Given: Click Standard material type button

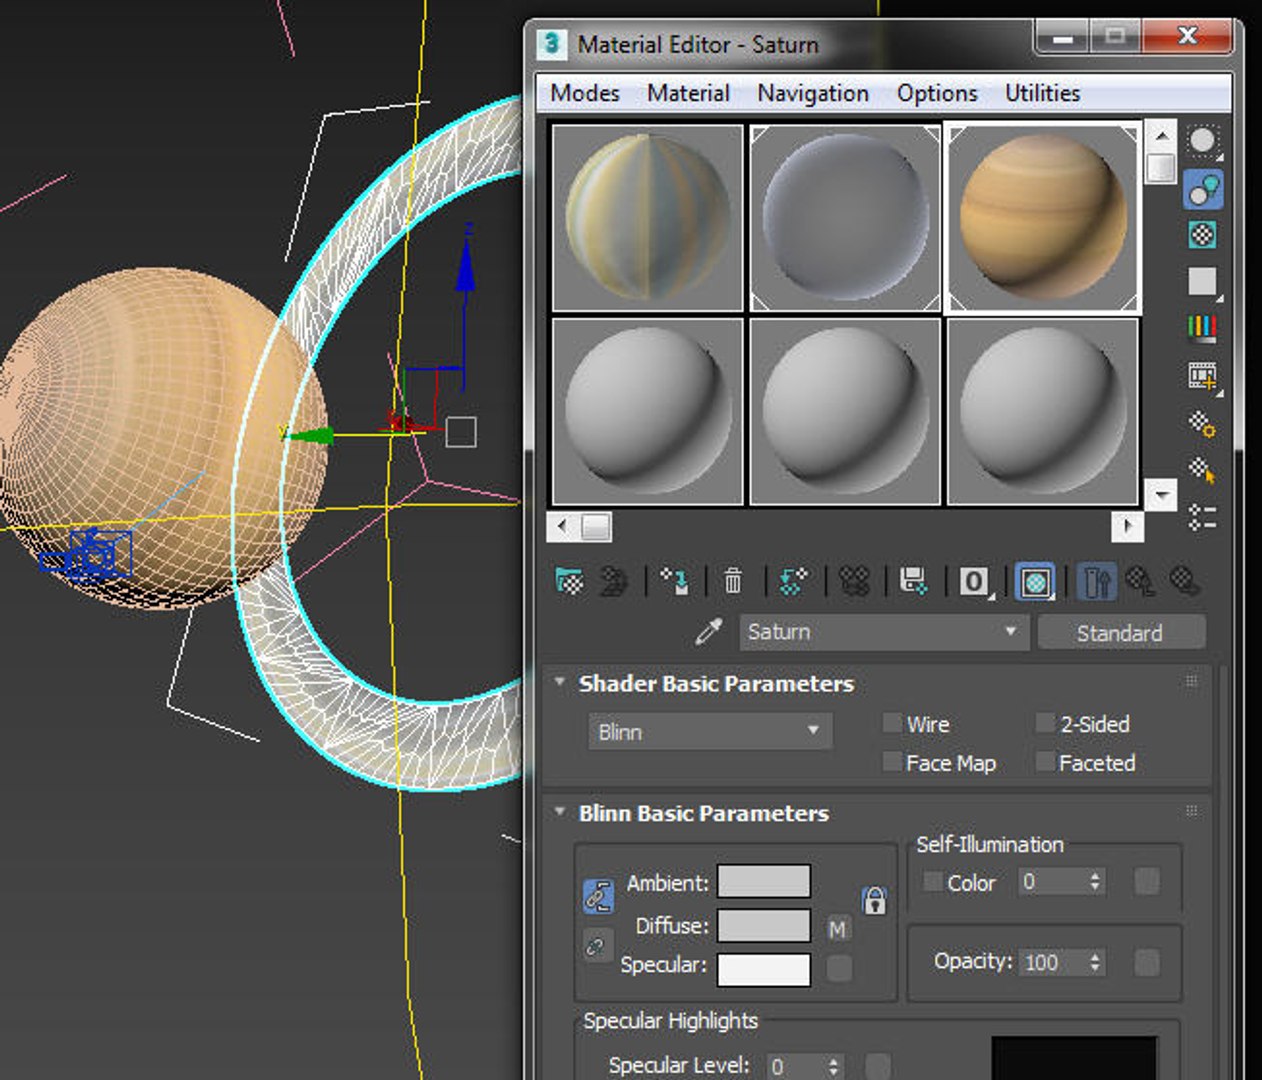Looking at the screenshot, I should click(x=1120, y=632).
